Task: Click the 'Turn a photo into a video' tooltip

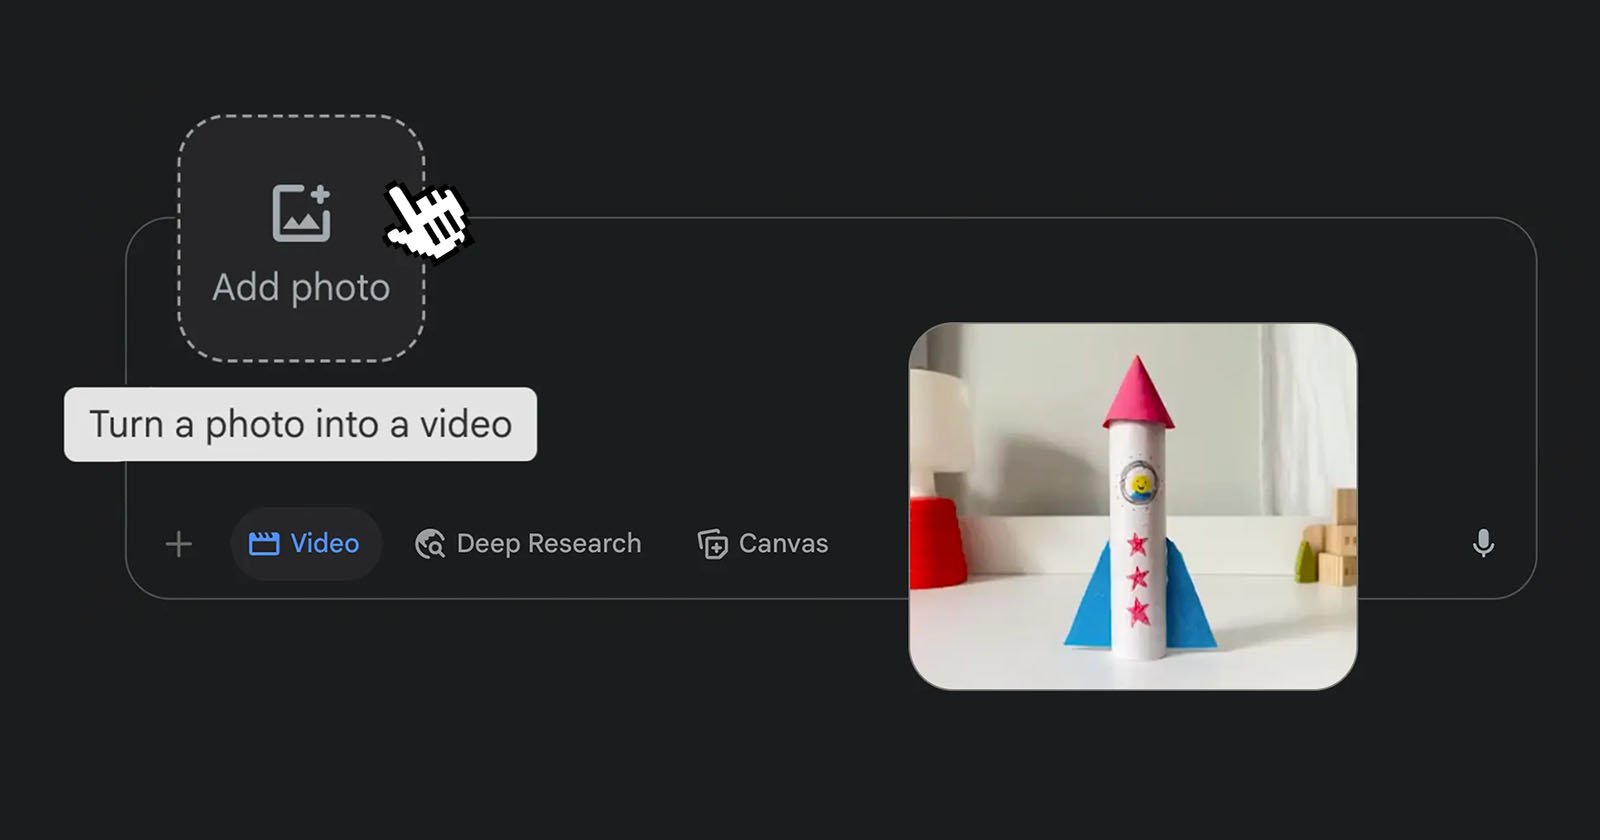Action: point(300,424)
